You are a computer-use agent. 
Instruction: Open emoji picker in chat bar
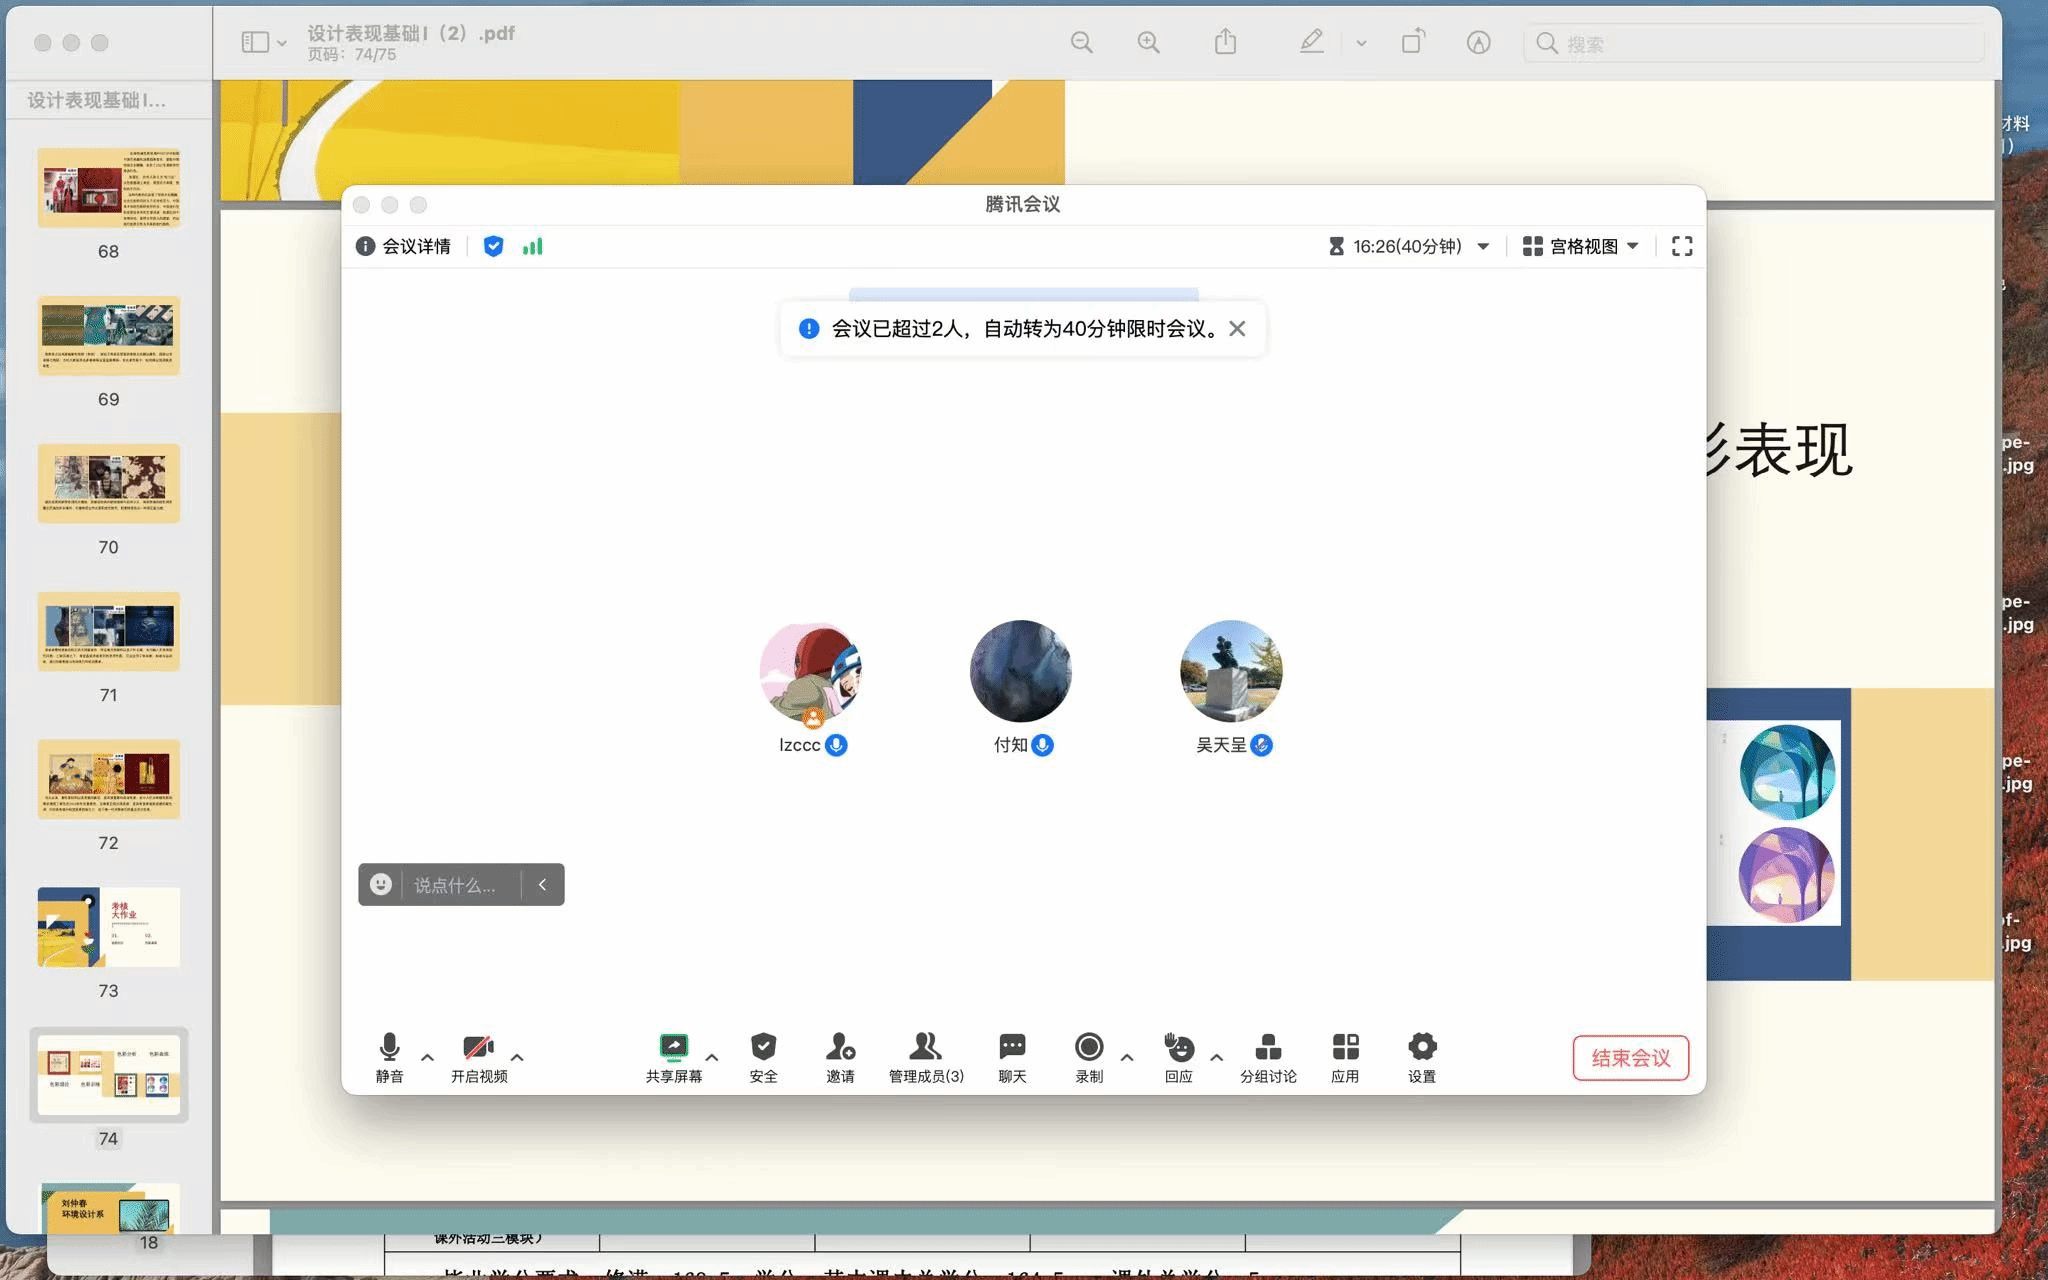point(381,884)
